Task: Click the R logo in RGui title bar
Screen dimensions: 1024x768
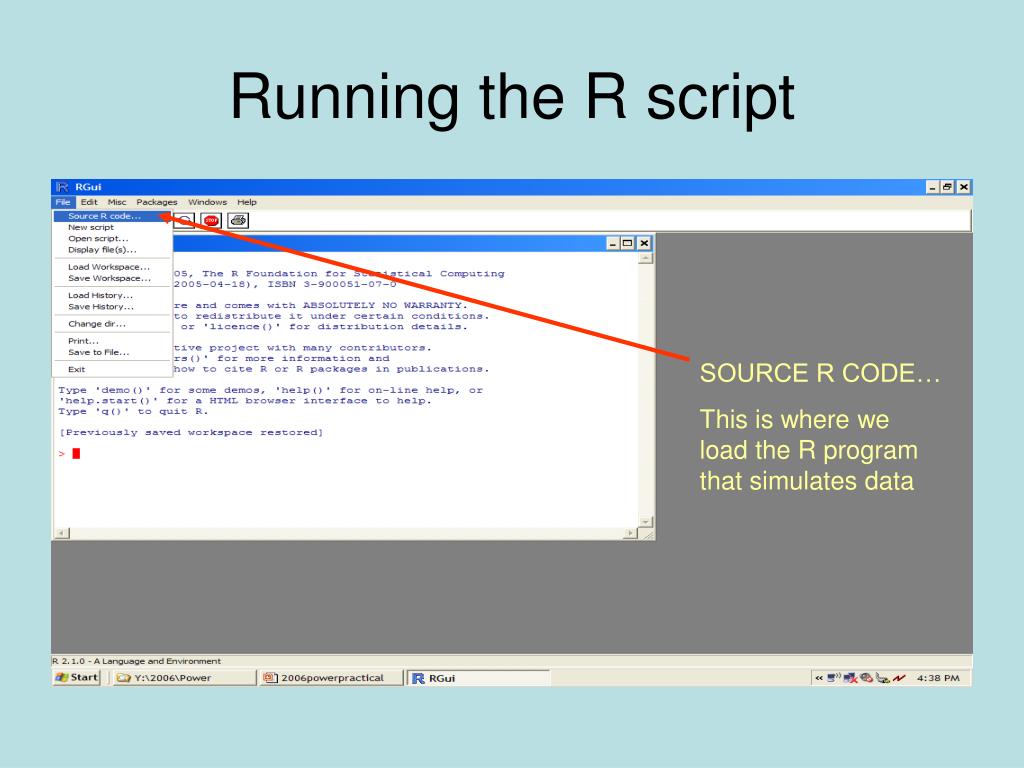Action: tap(62, 187)
